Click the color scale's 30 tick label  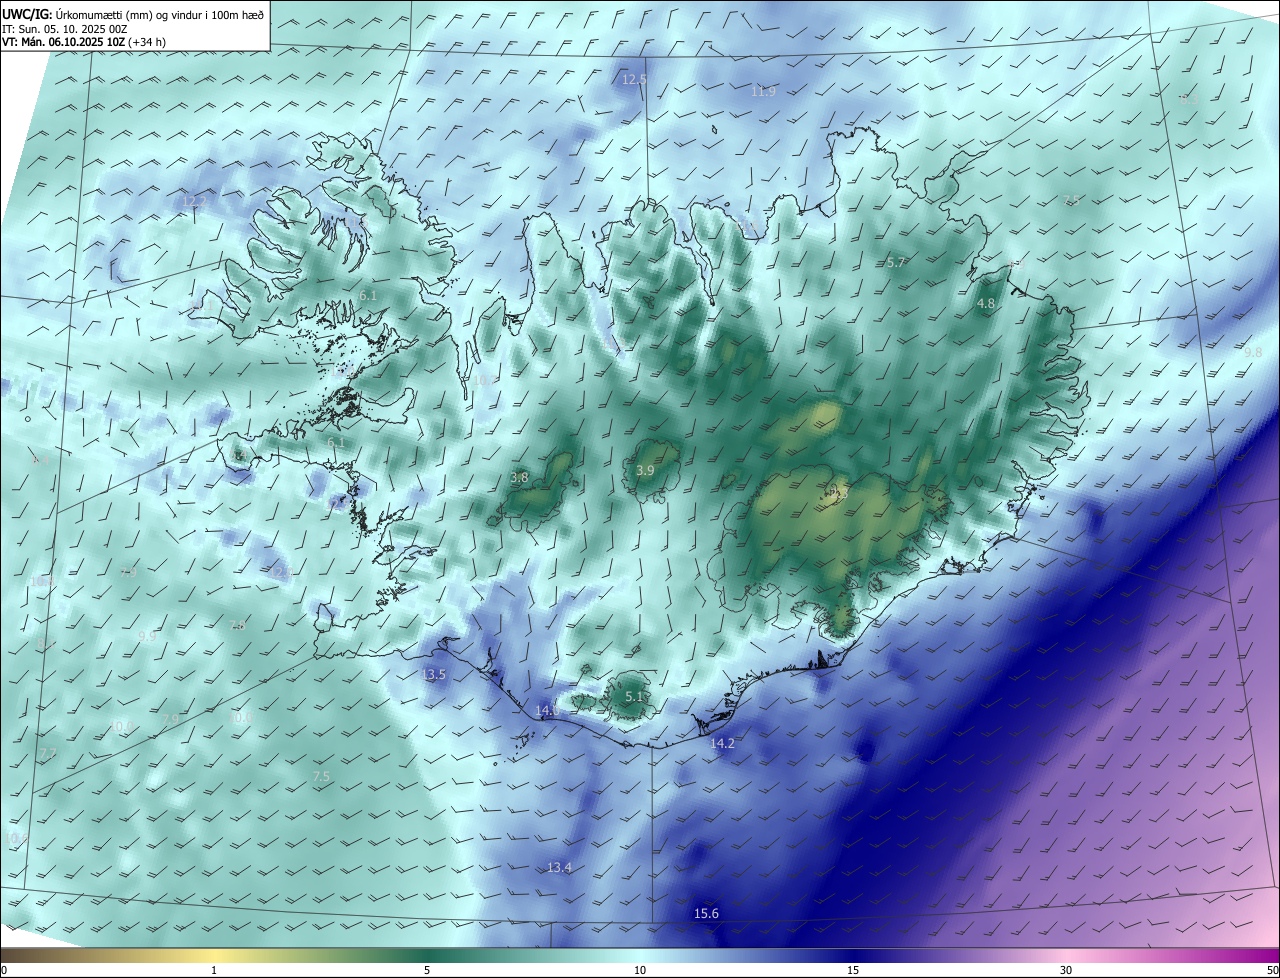pyautogui.click(x=1066, y=970)
